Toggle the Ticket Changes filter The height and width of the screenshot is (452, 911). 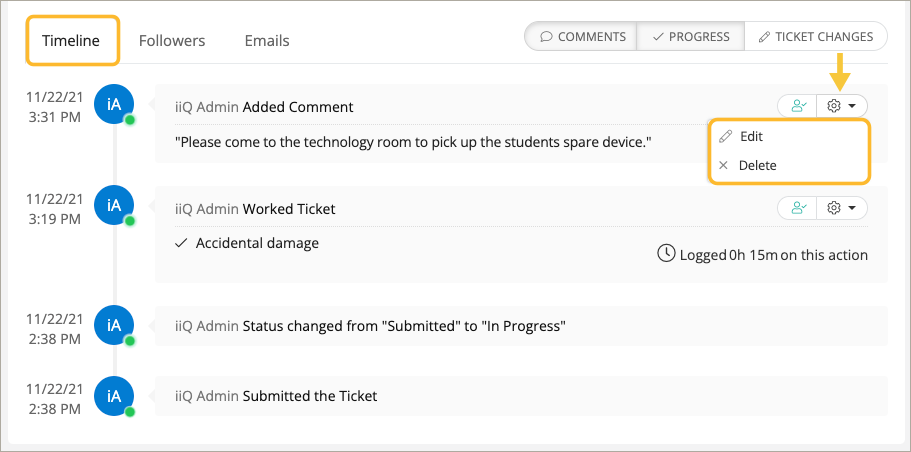(815, 37)
